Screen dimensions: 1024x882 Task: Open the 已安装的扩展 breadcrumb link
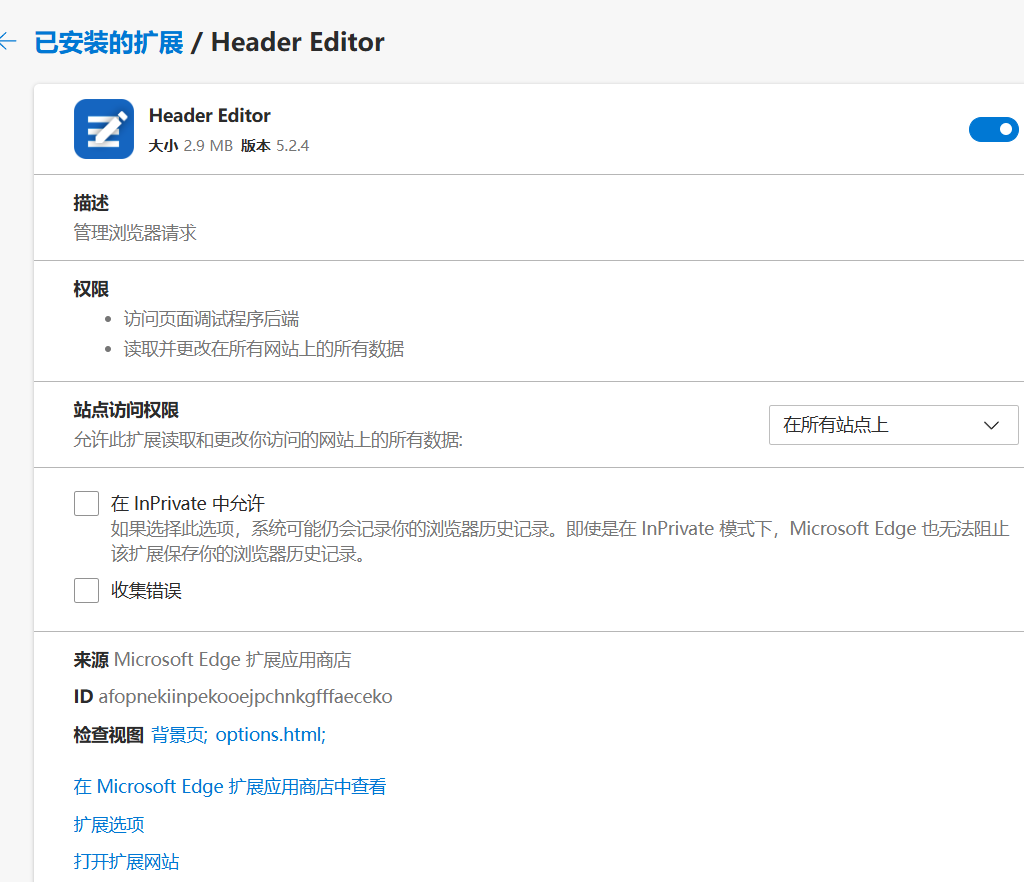[109, 42]
